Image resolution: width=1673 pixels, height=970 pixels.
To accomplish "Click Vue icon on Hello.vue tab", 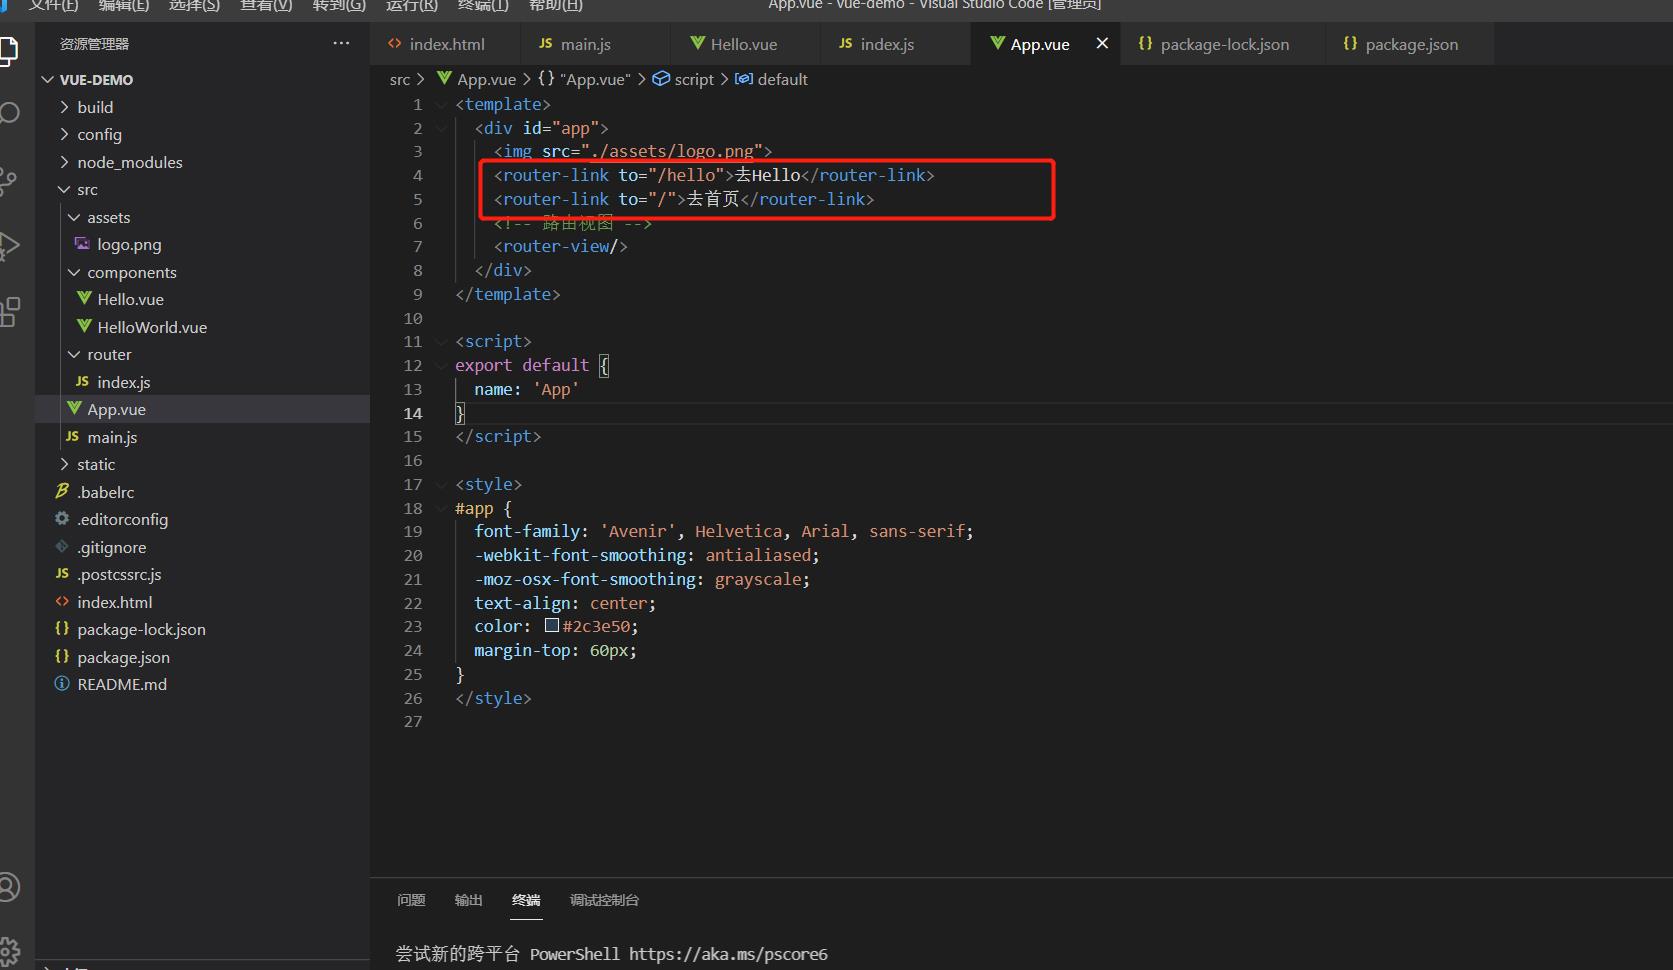I will (x=697, y=43).
